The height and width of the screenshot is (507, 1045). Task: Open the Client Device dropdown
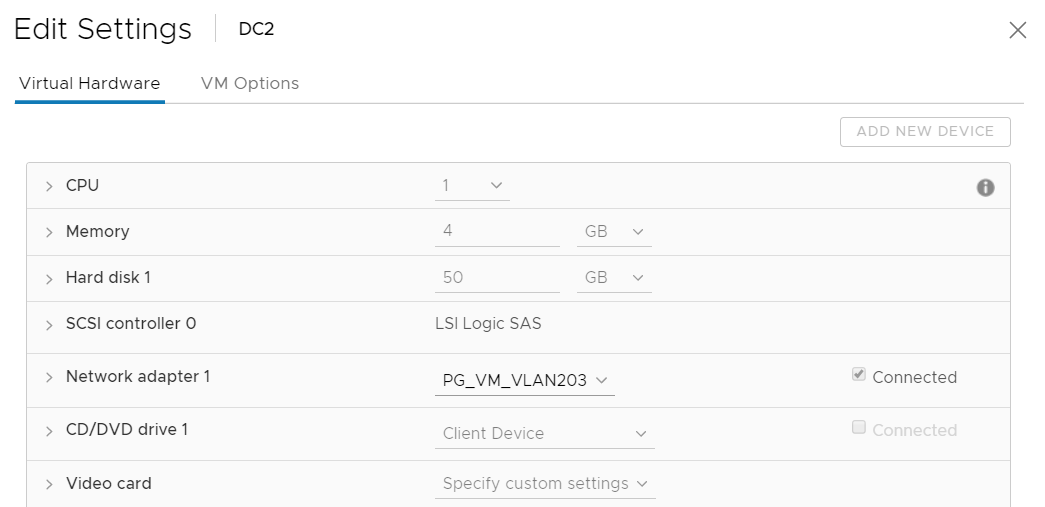coord(546,434)
